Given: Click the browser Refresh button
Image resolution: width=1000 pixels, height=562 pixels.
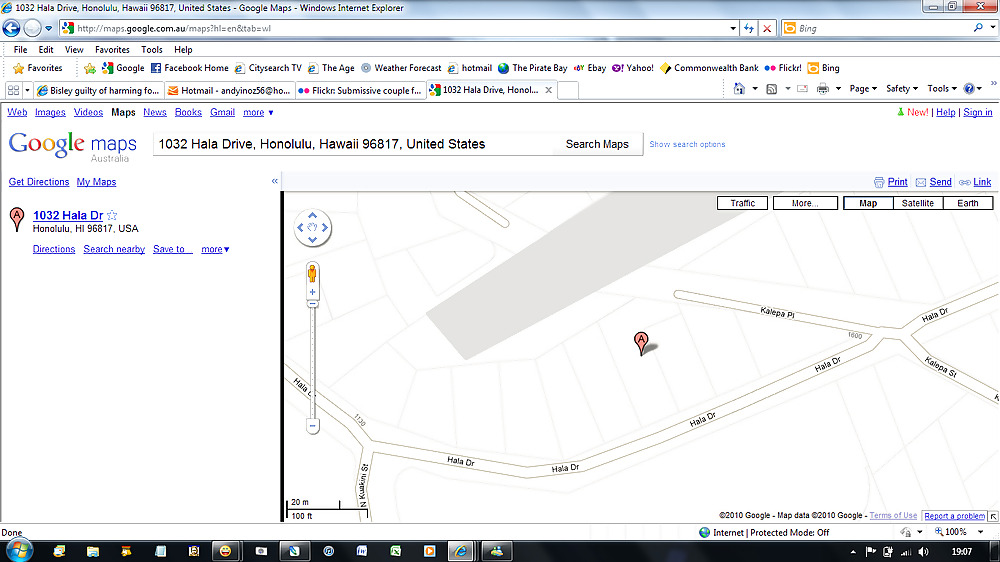Looking at the screenshot, I should tap(749, 29).
